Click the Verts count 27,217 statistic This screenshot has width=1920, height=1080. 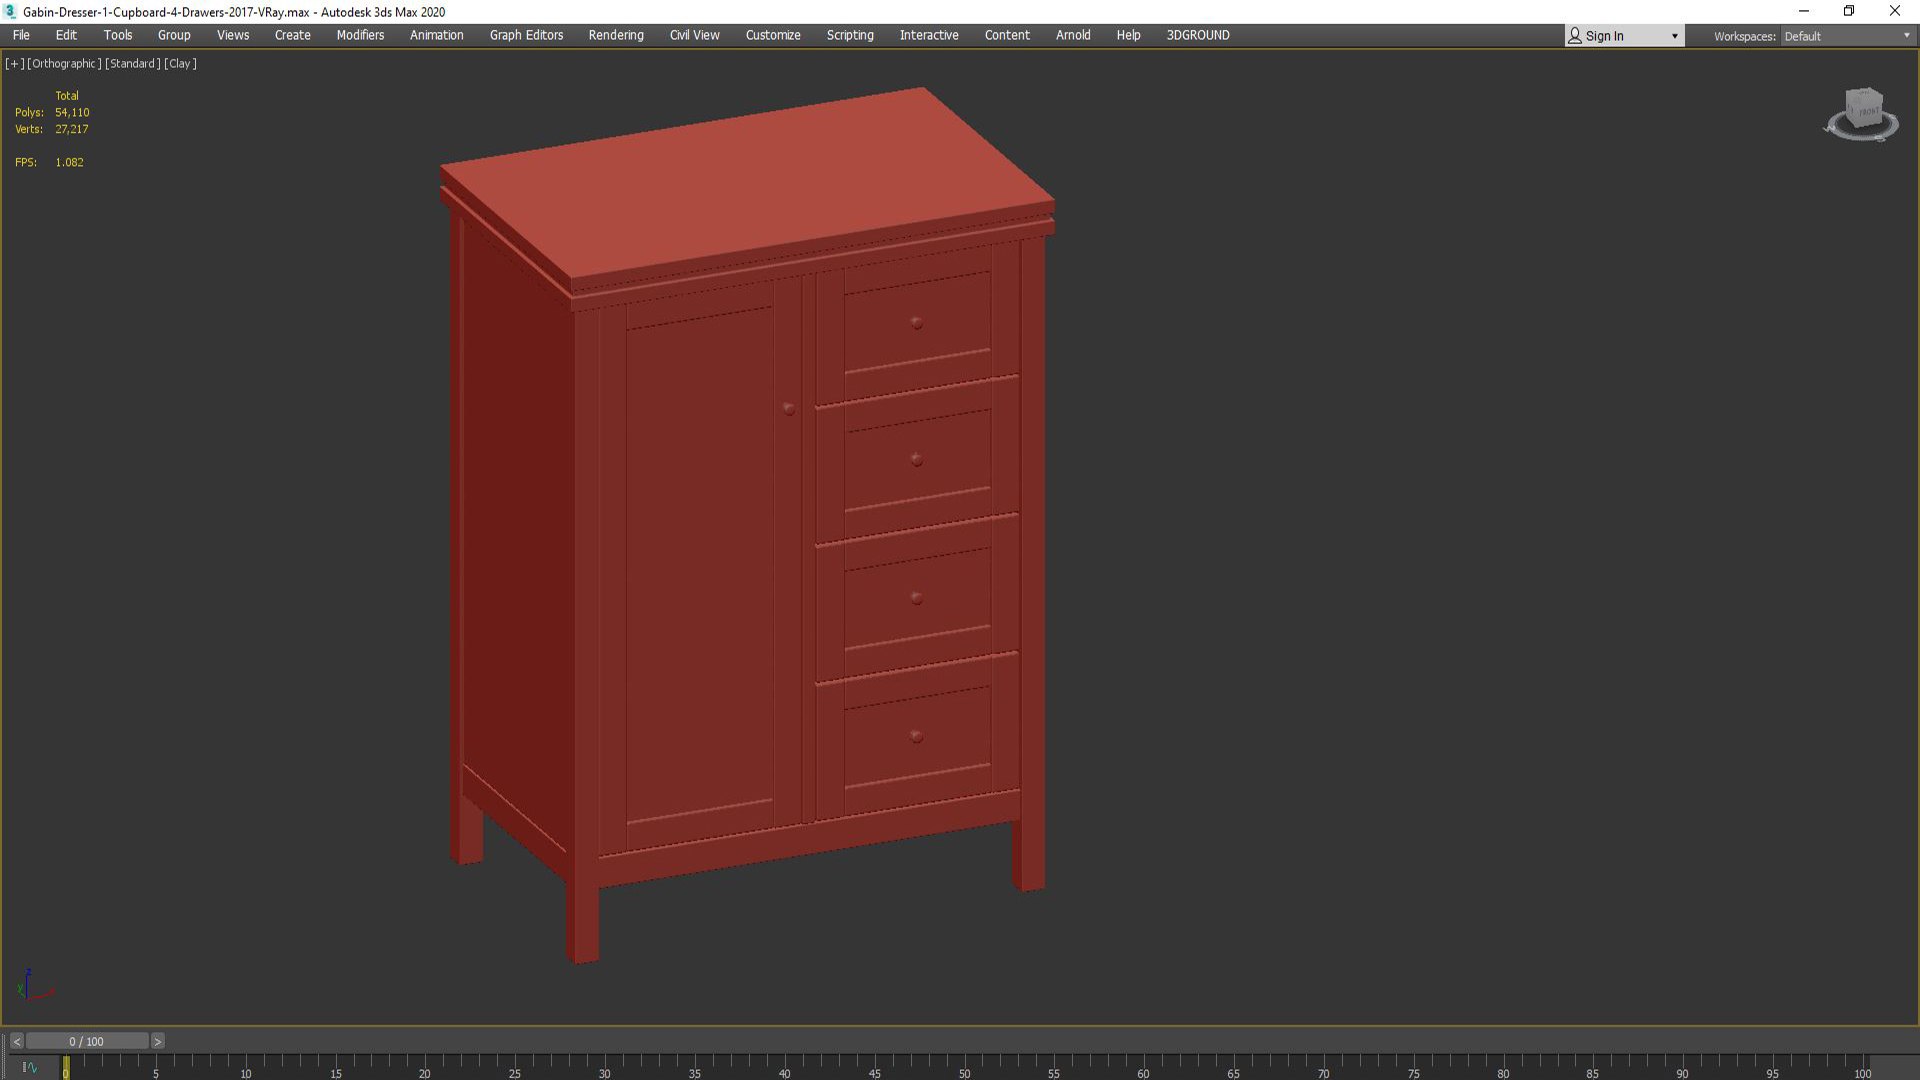[x=72, y=129]
